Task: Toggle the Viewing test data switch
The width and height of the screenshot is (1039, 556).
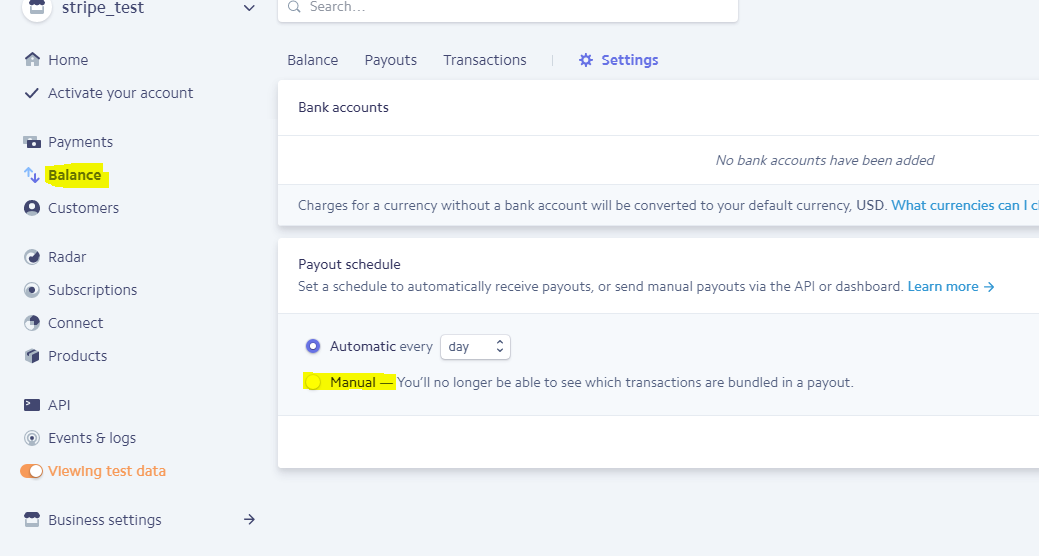Action: pos(32,471)
